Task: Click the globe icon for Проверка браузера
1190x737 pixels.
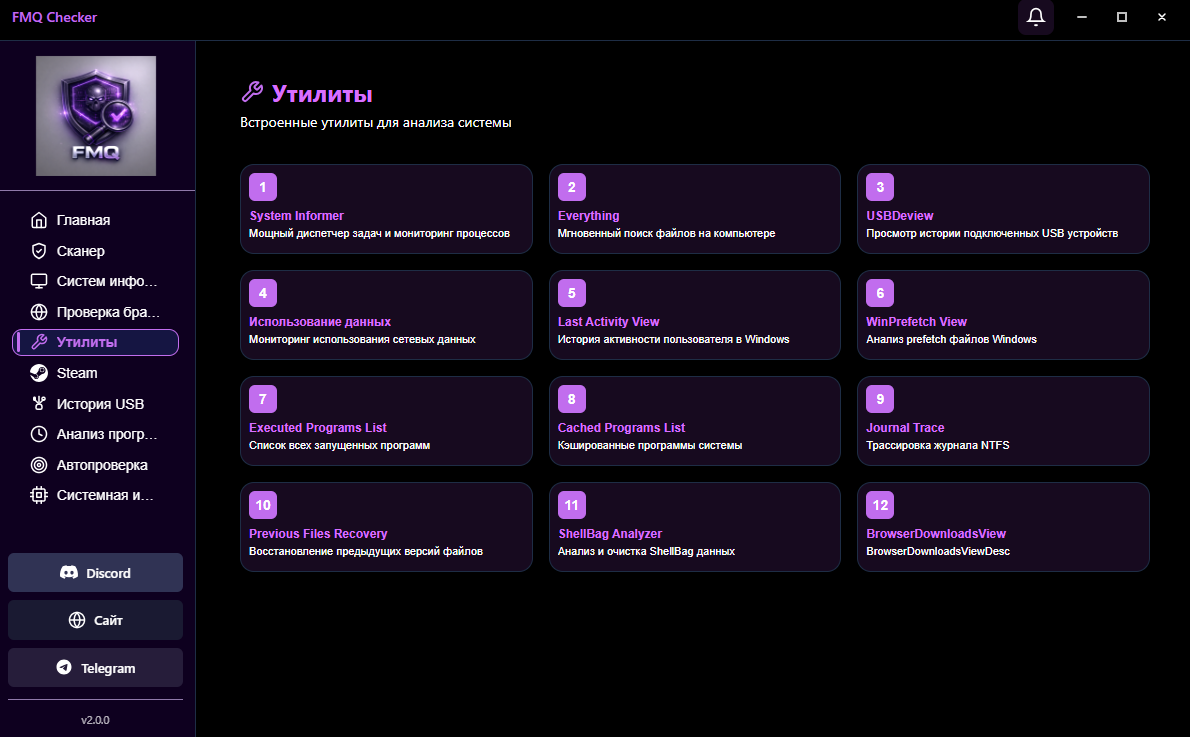Action: click(x=39, y=312)
